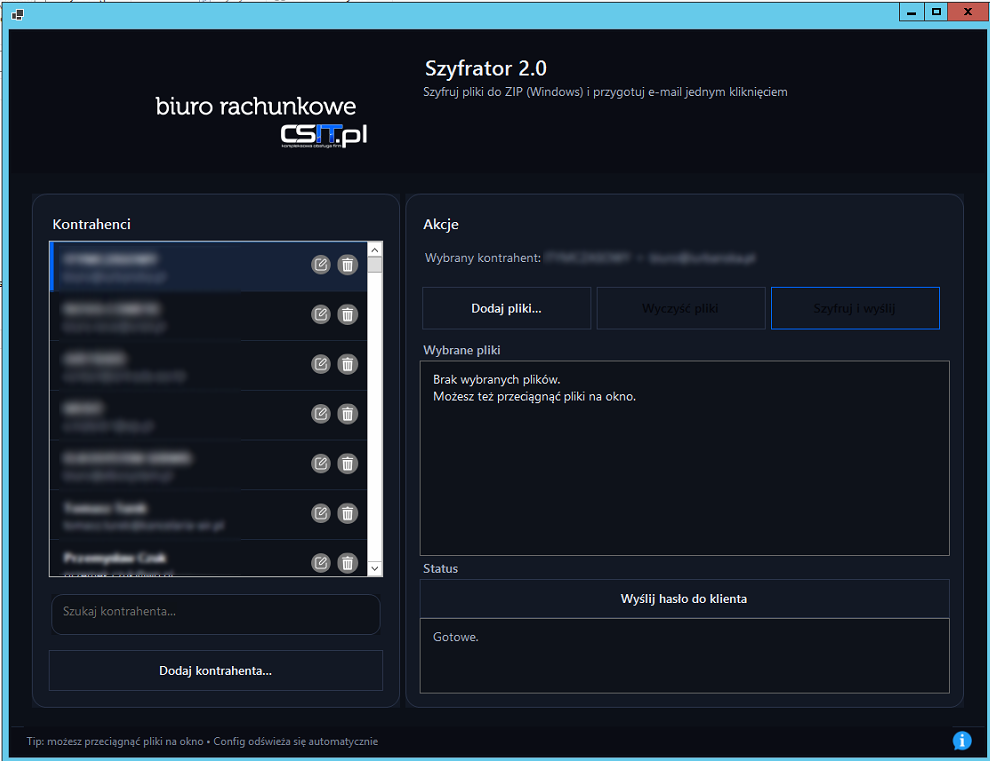Click the pencil icon on the fifth contractor row
The image size is (990, 761).
[321, 464]
